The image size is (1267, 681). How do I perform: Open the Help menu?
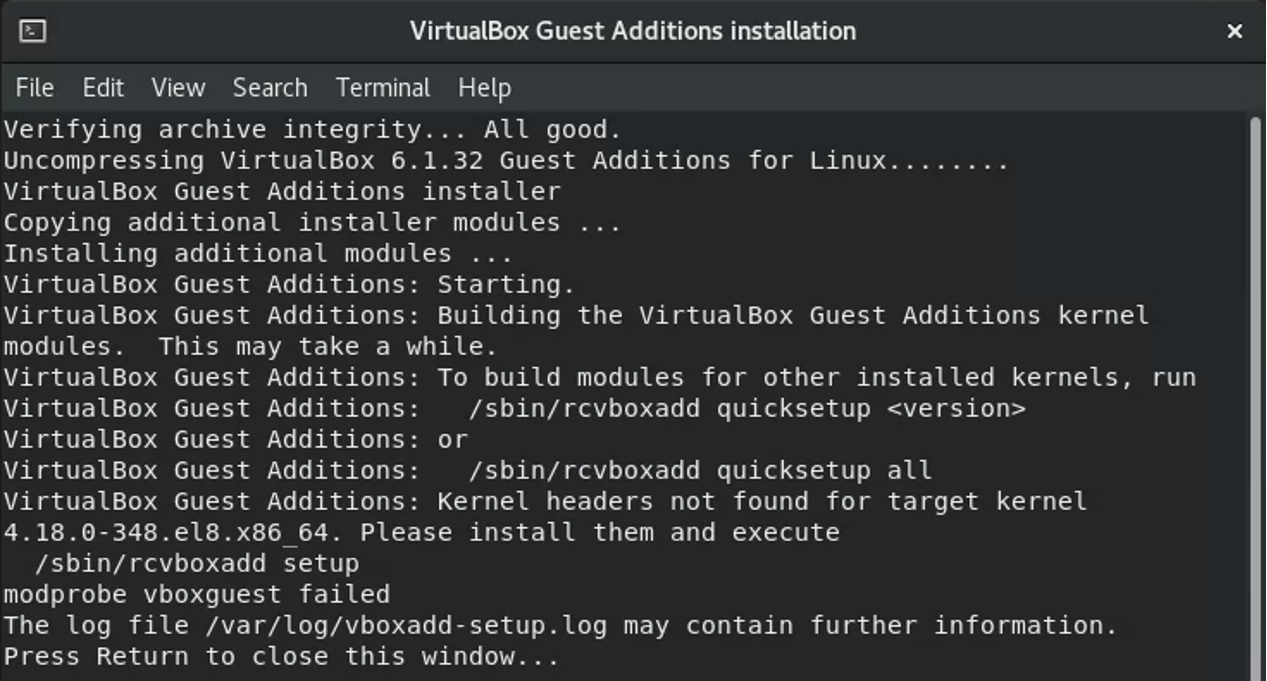tap(484, 88)
